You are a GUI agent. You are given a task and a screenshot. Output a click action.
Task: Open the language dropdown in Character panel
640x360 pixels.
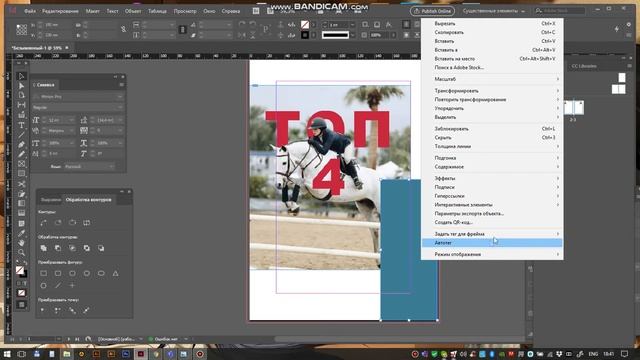coord(111,167)
